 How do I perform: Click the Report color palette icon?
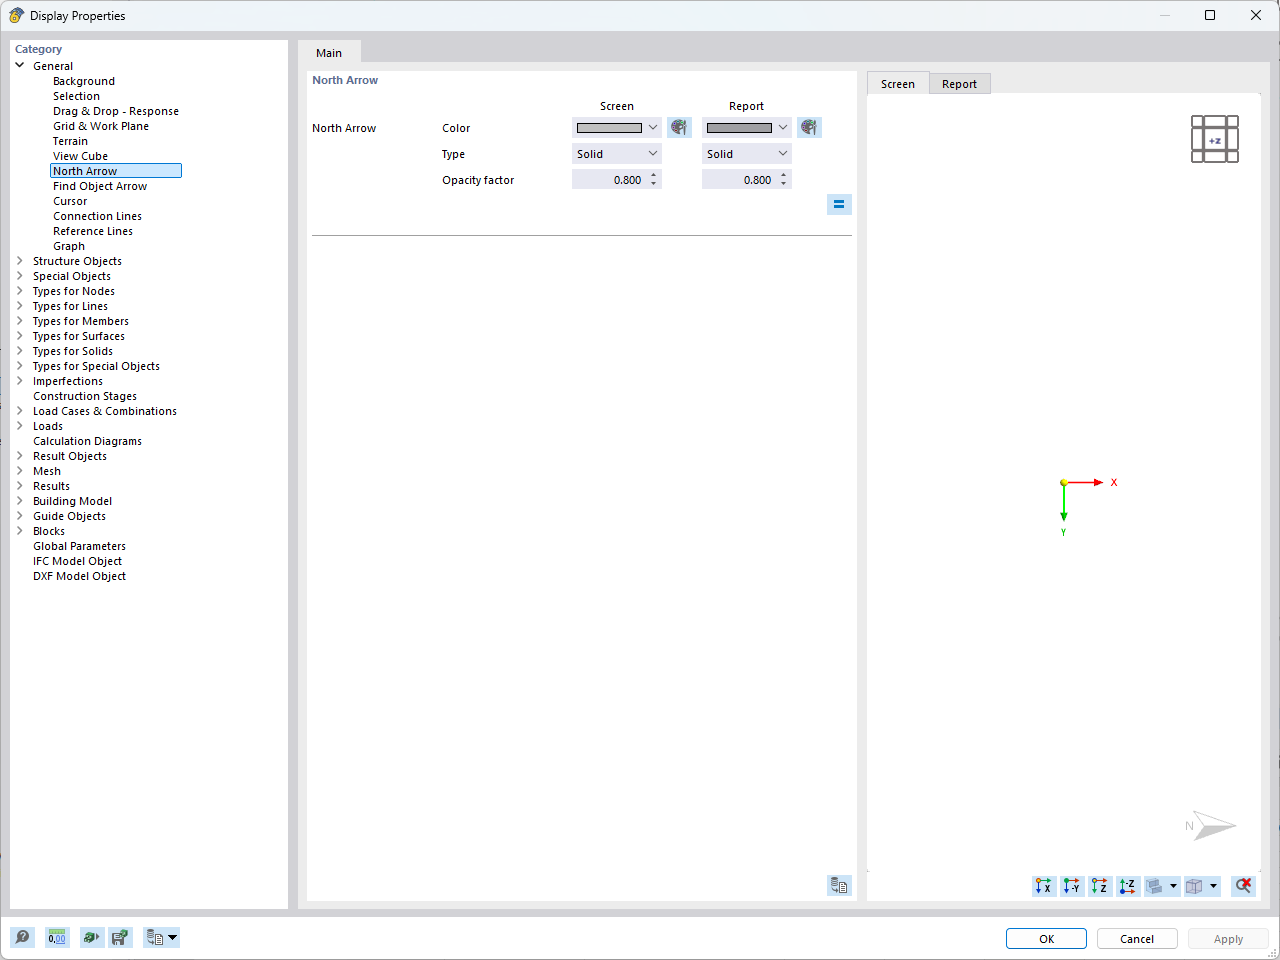(809, 127)
